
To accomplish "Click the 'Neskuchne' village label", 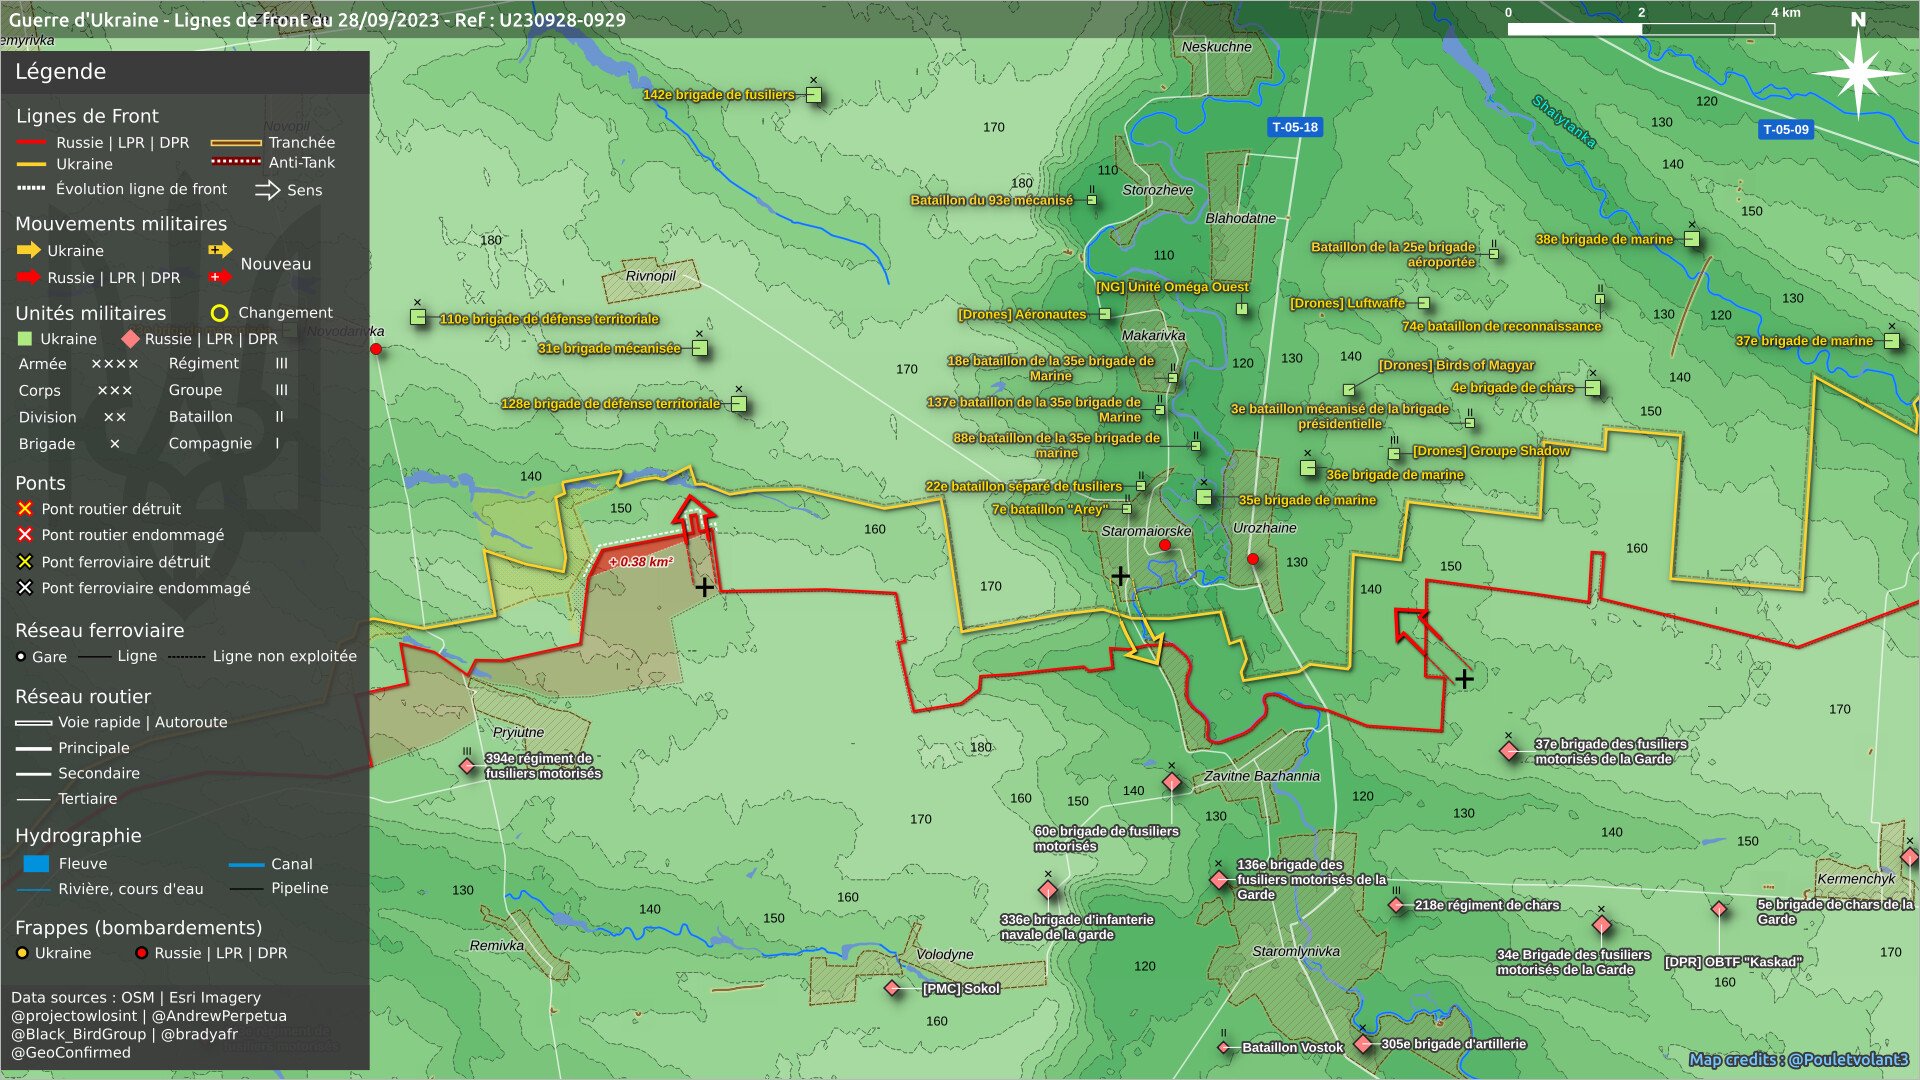I will tap(1217, 47).
